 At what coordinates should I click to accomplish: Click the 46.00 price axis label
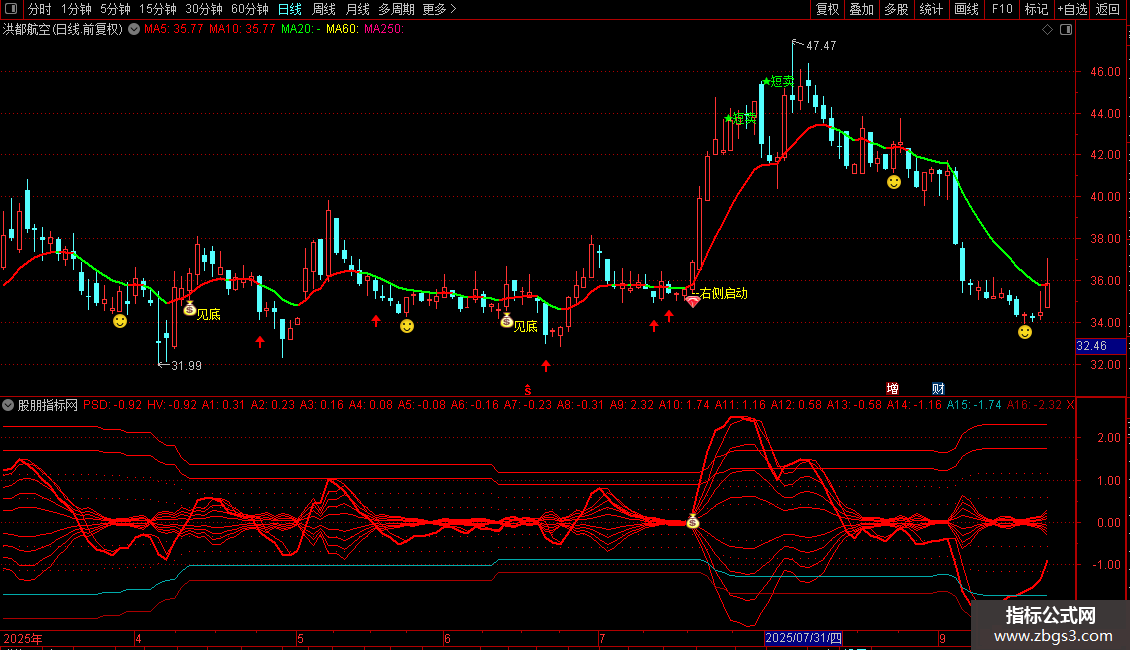[1105, 72]
